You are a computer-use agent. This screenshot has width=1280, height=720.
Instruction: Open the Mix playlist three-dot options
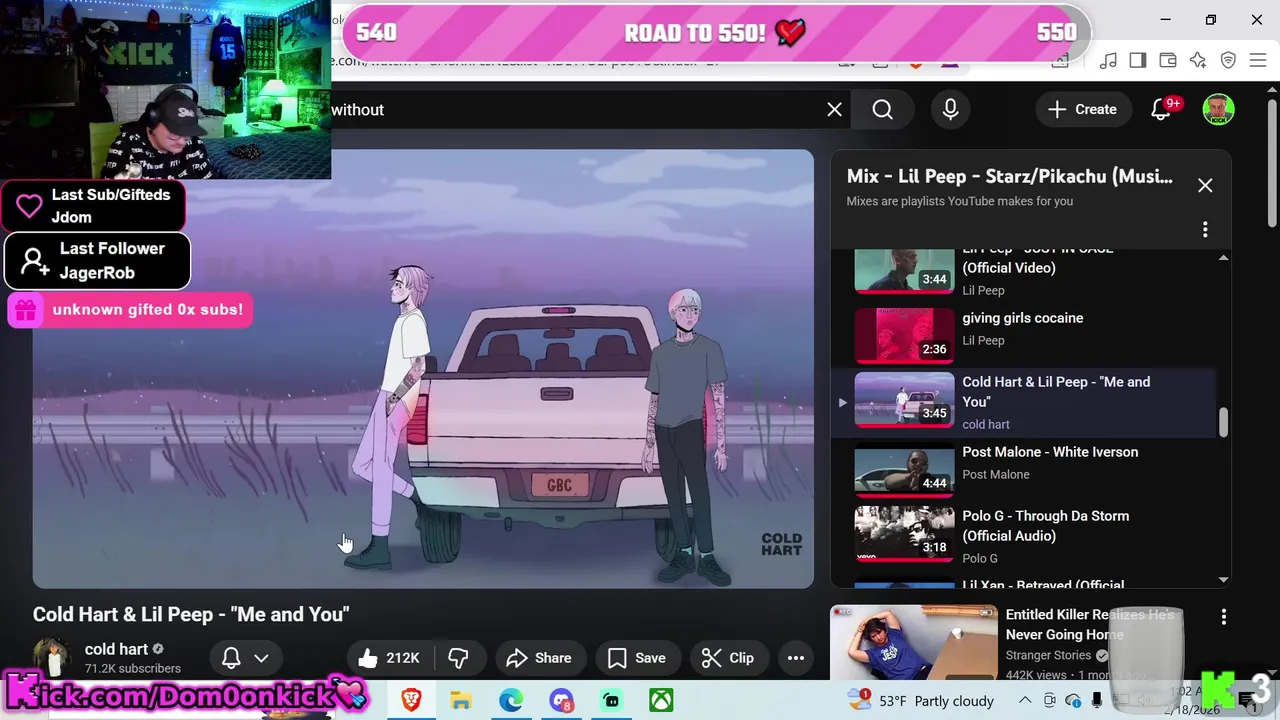[1205, 230]
